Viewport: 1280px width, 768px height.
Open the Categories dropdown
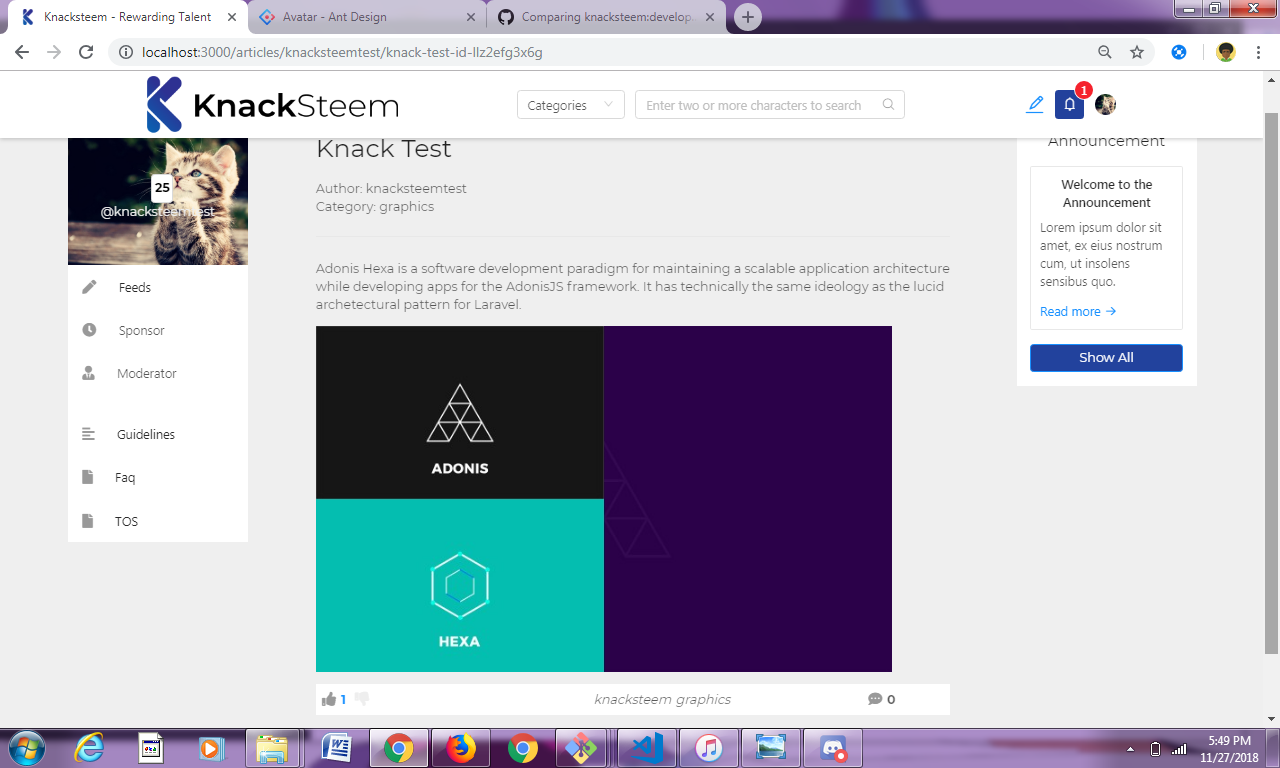571,105
